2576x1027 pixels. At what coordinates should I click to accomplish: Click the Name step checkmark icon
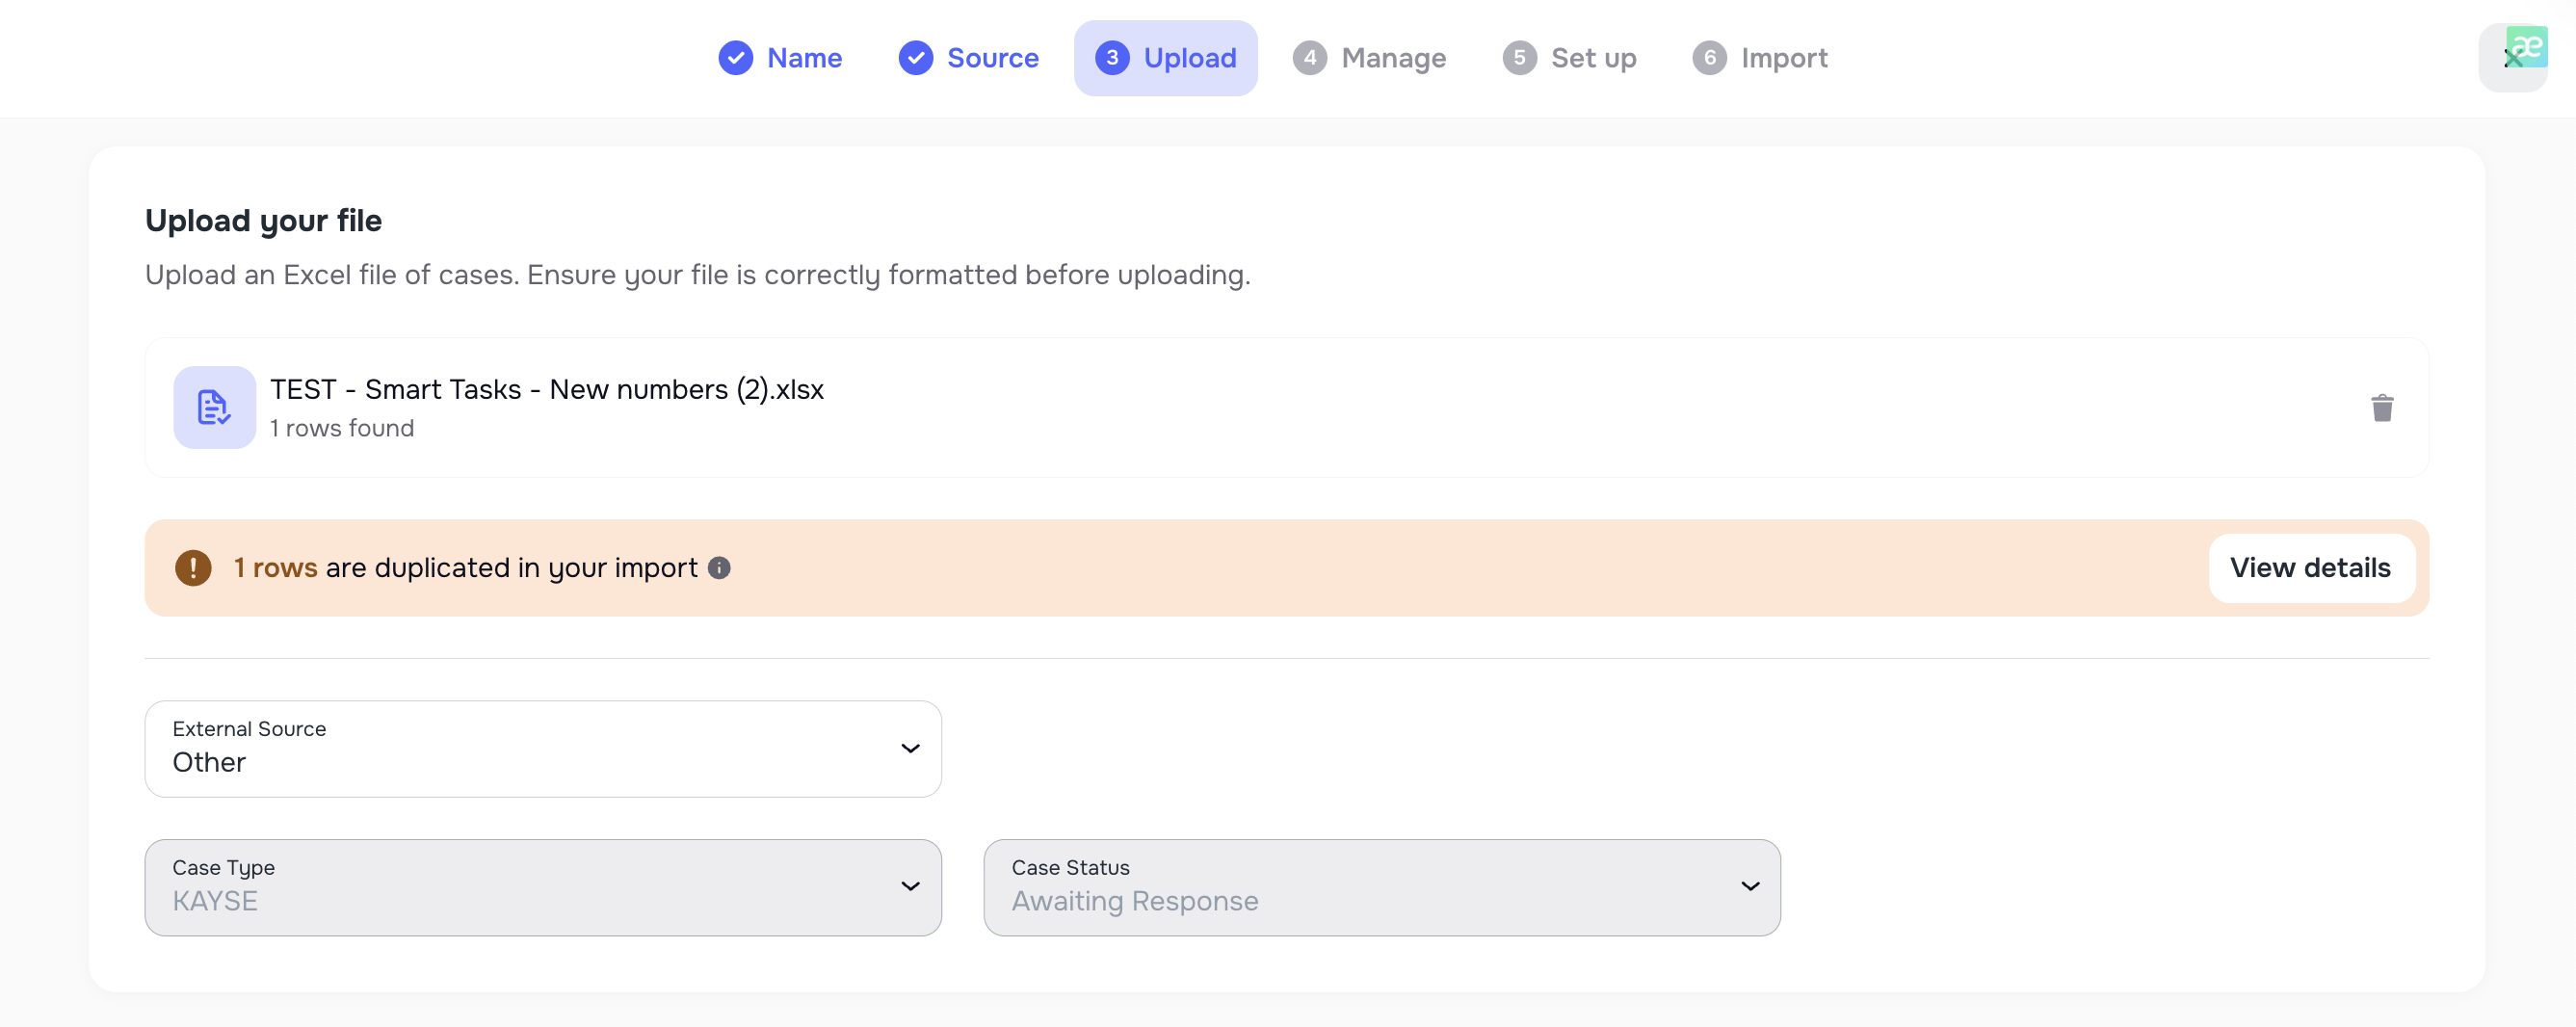coord(736,58)
